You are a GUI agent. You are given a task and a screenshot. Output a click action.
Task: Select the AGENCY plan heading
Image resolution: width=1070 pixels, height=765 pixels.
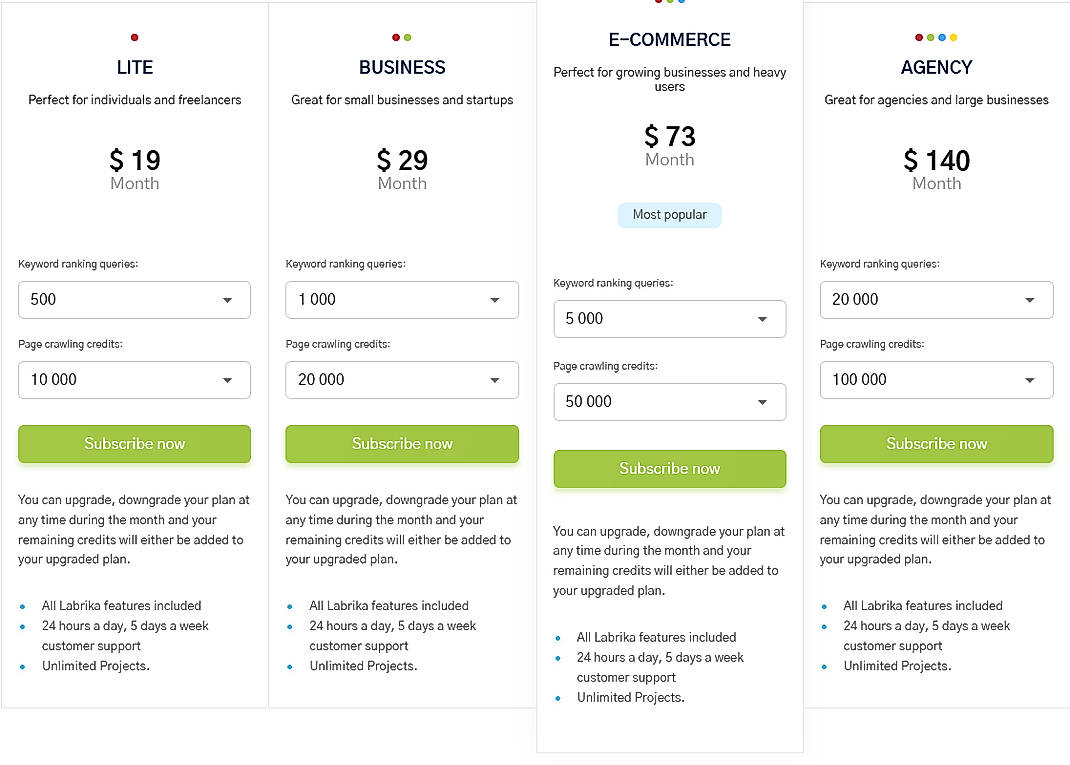point(937,67)
